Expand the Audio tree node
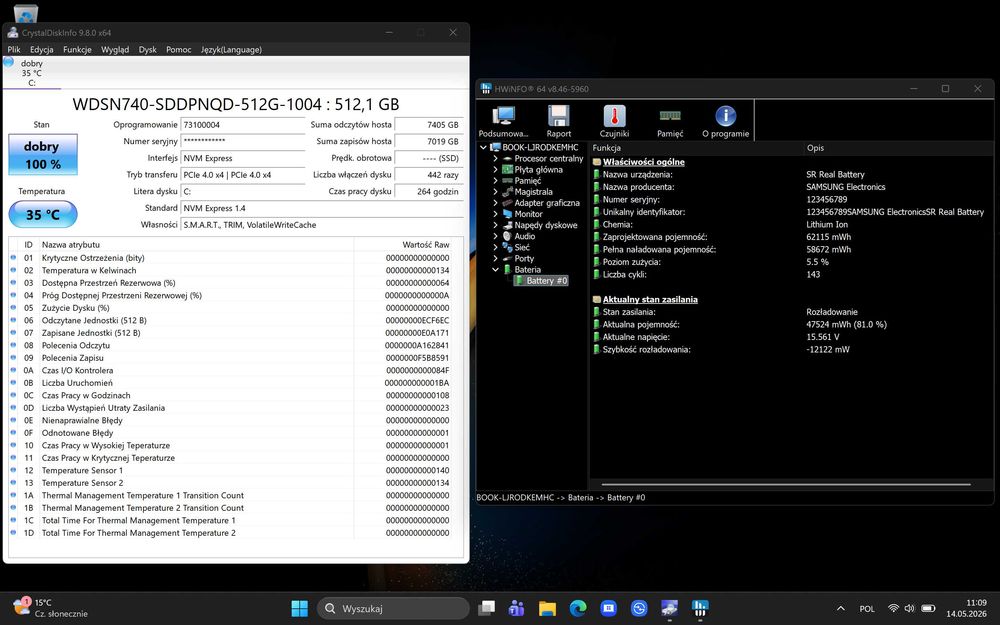 [x=495, y=236]
